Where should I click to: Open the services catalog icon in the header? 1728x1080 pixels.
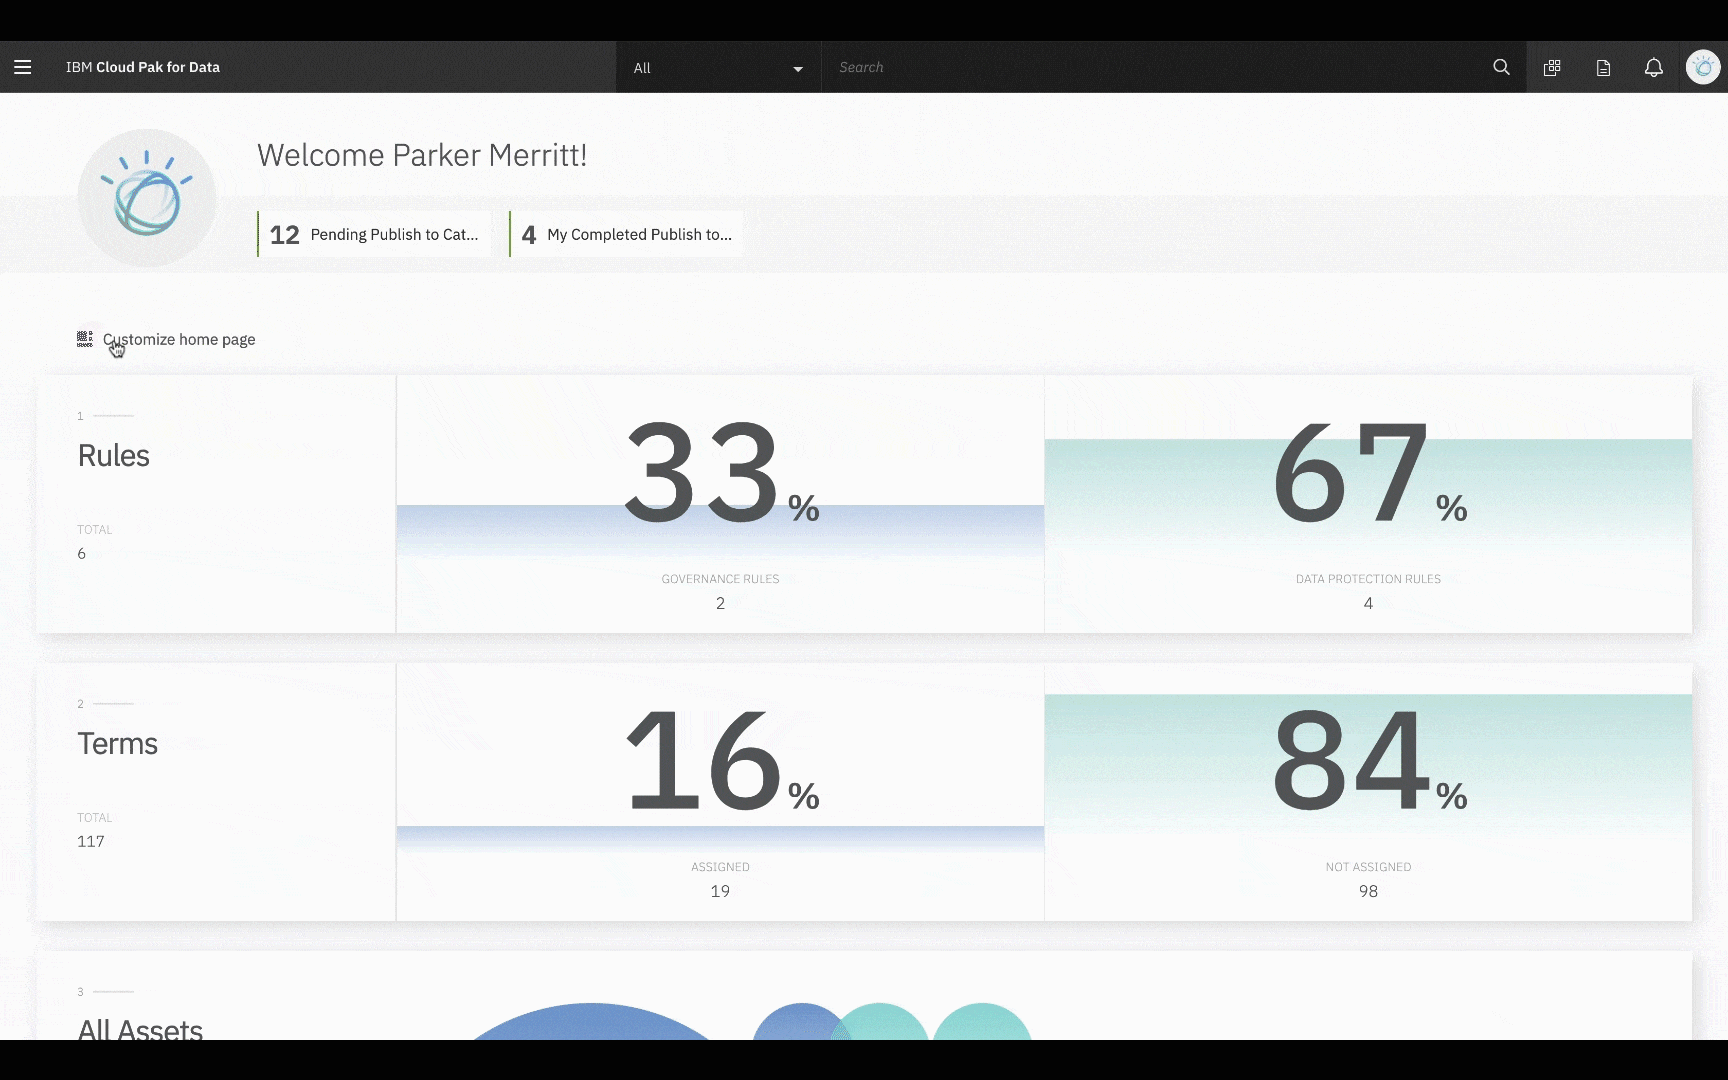tap(1552, 67)
